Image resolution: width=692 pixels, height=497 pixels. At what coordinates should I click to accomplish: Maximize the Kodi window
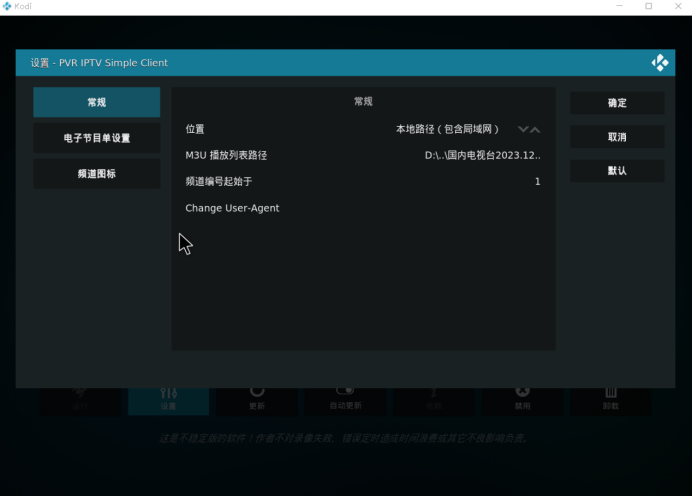[648, 6]
